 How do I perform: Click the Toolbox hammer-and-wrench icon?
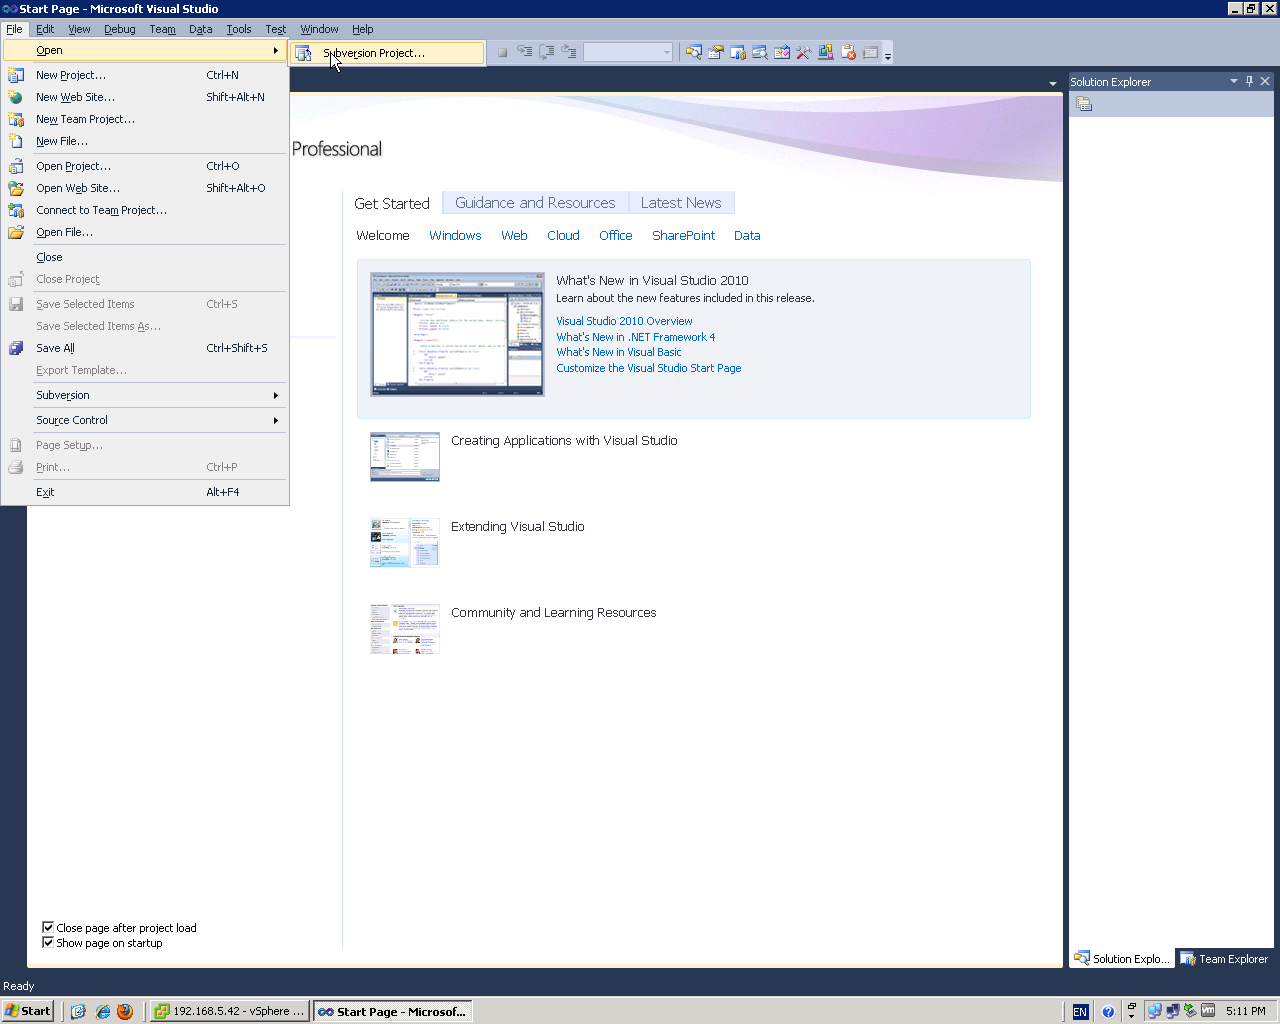804,52
